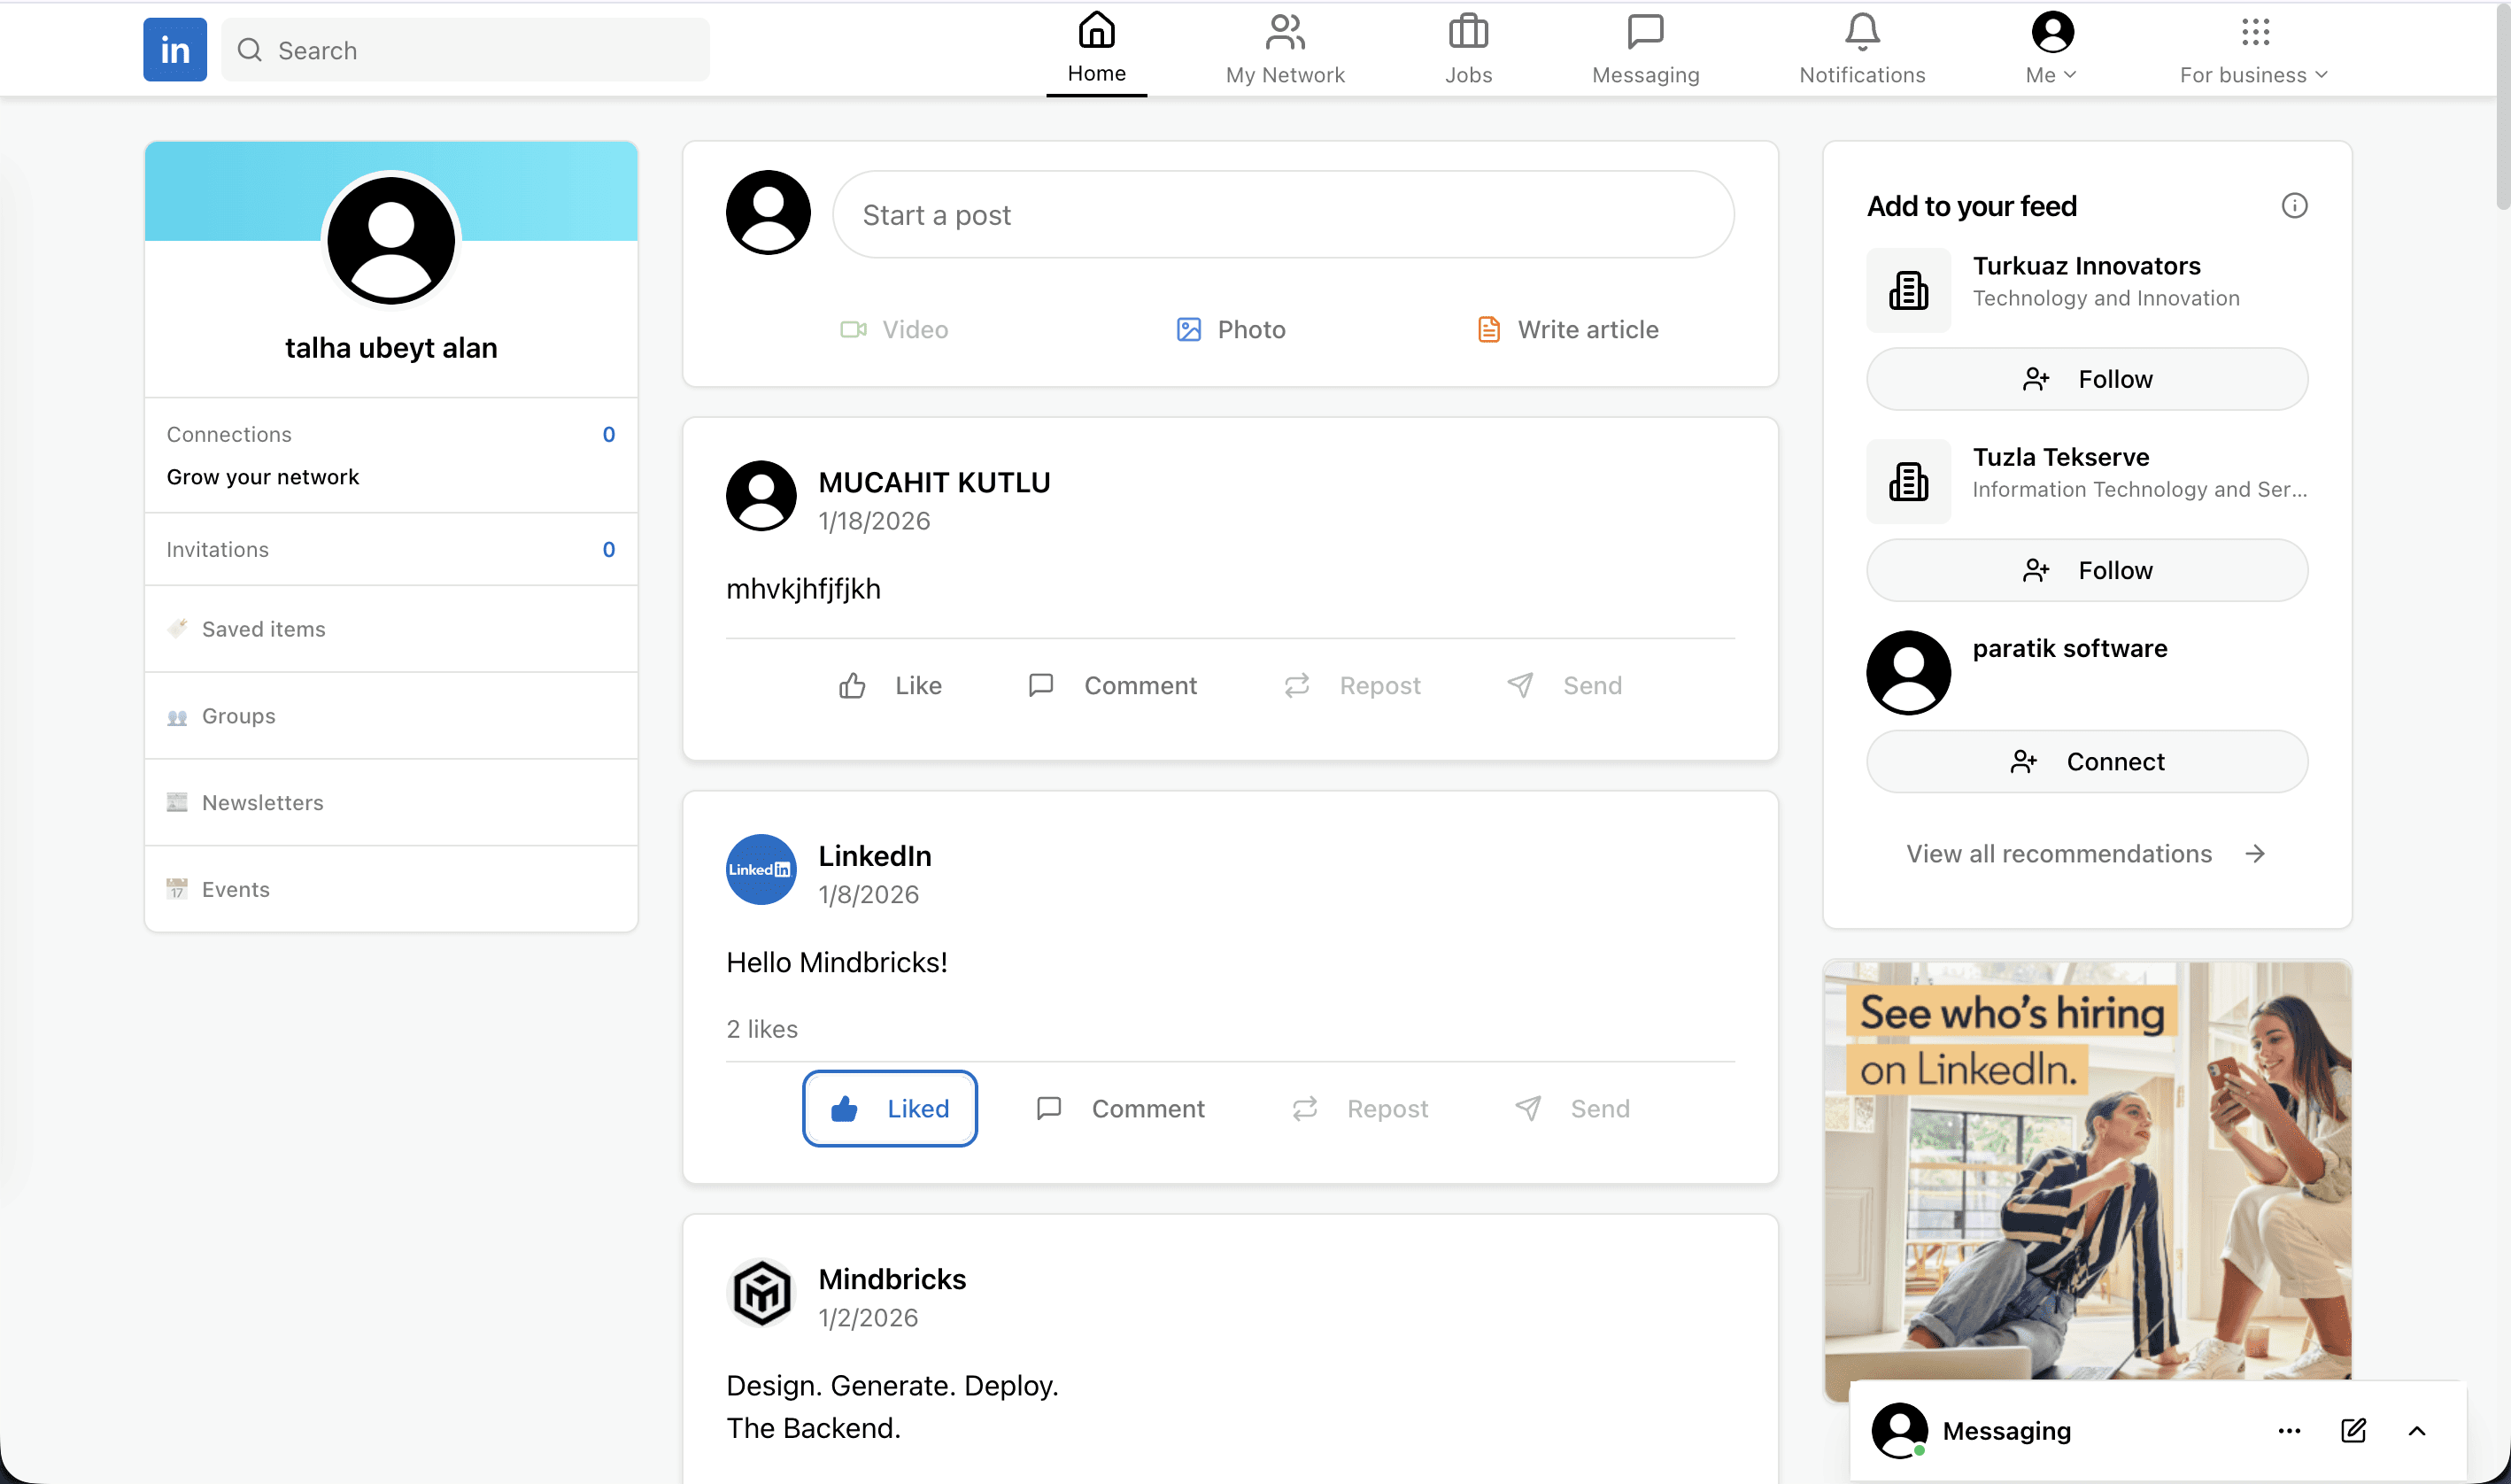Click the Photo icon in post composer
This screenshot has height=1484, width=2511.
click(1188, 330)
